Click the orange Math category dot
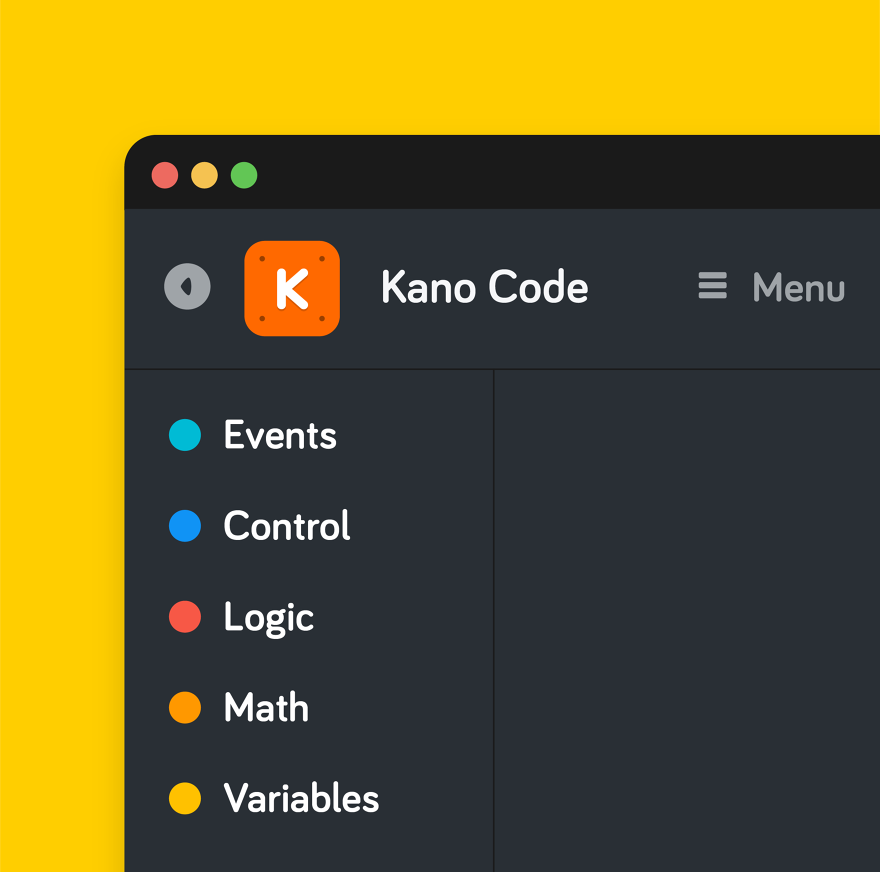 pyautogui.click(x=185, y=708)
